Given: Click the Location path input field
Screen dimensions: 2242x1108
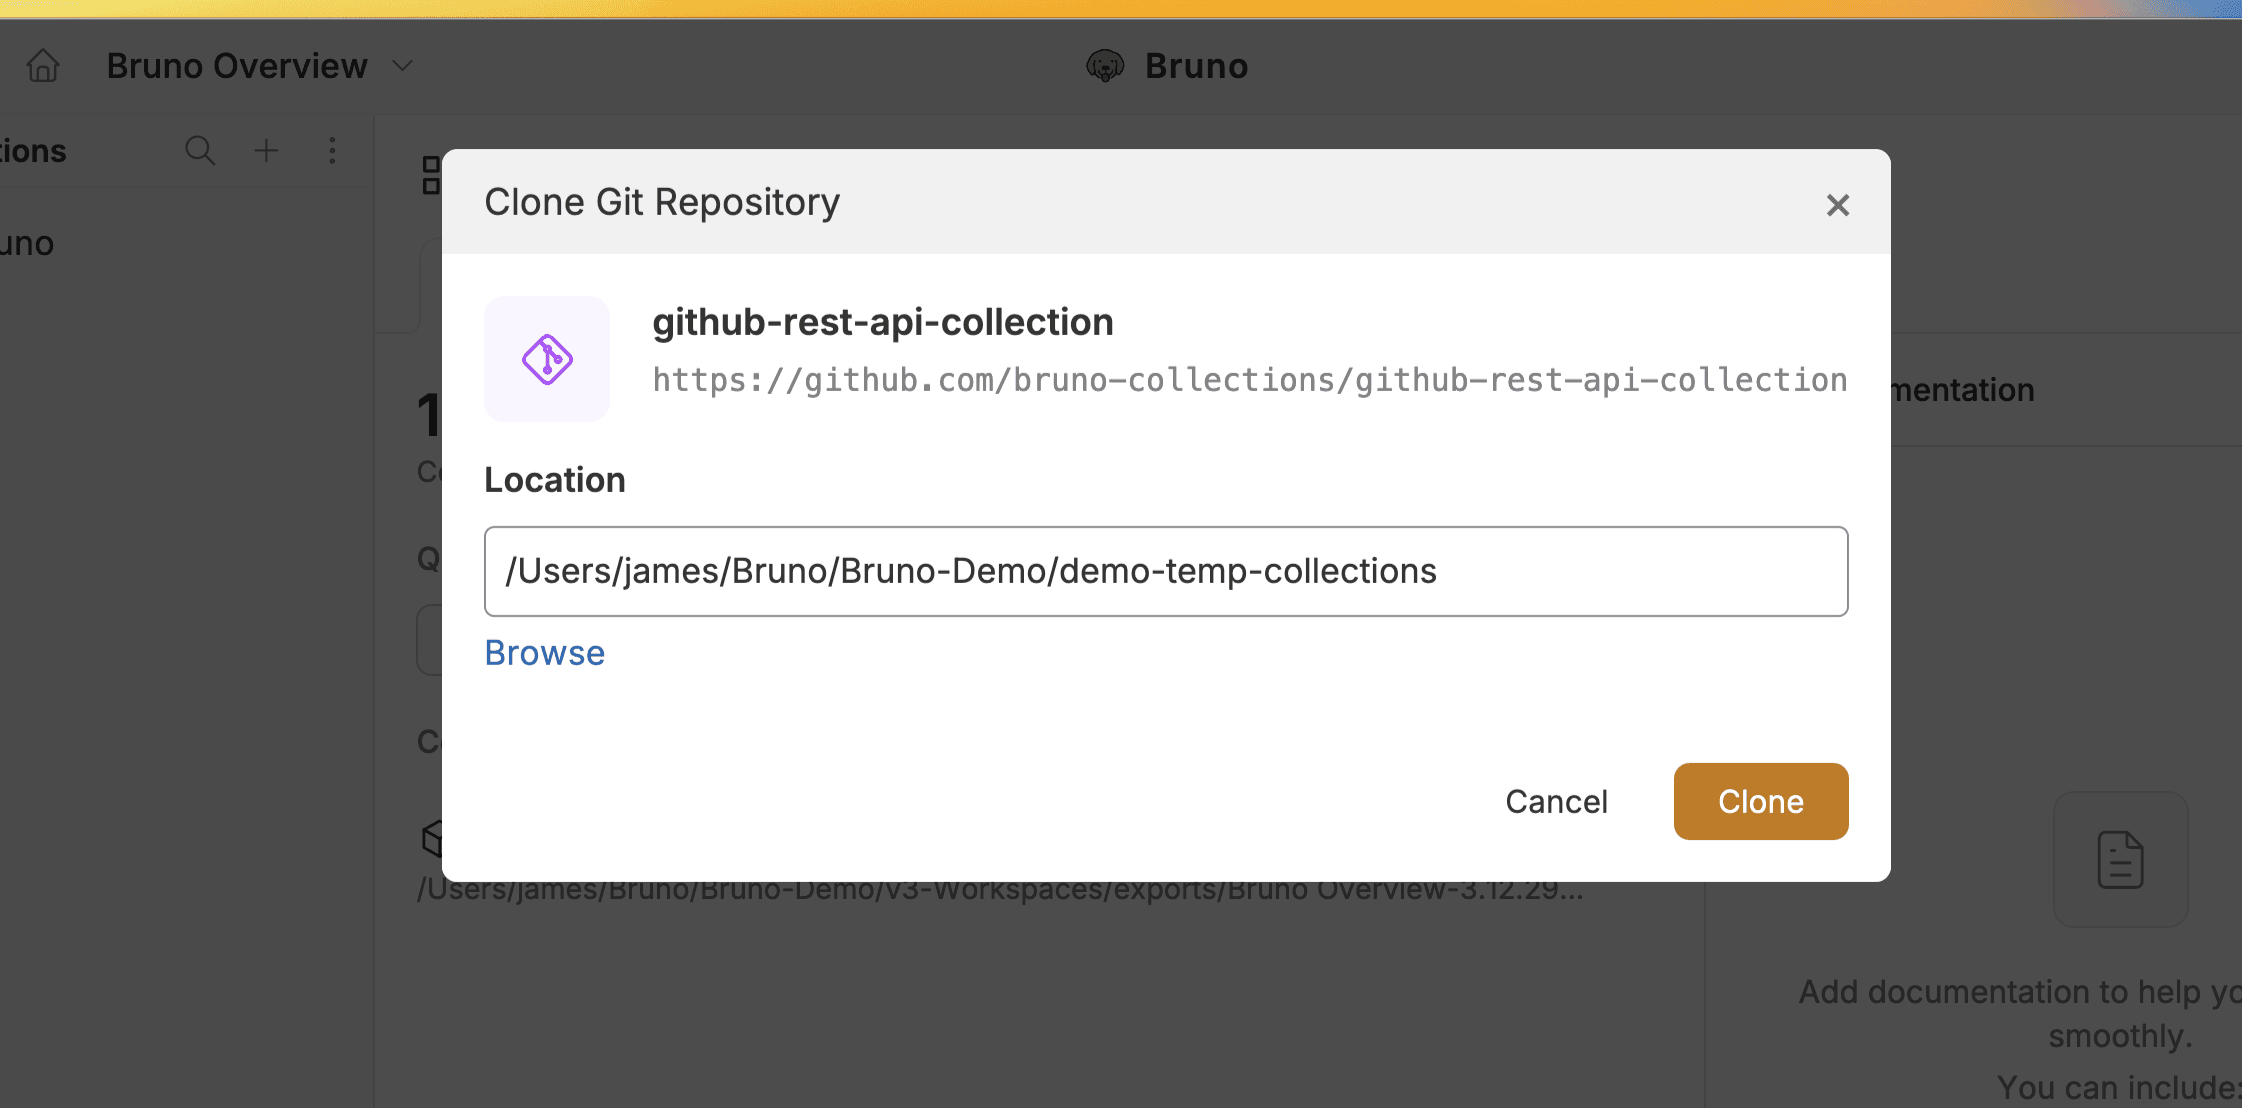Looking at the screenshot, I should (x=1165, y=571).
